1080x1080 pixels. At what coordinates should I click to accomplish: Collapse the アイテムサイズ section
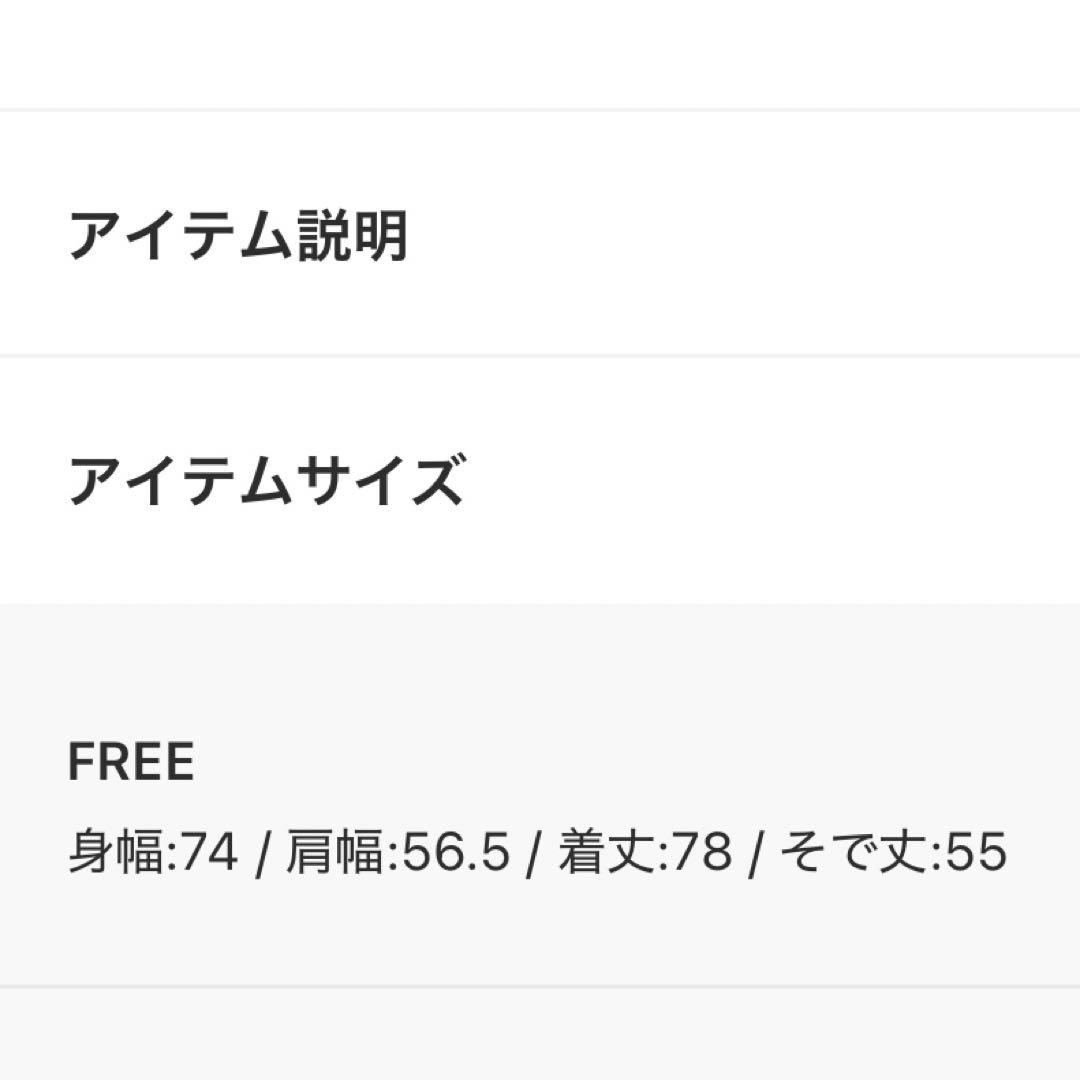(540, 480)
